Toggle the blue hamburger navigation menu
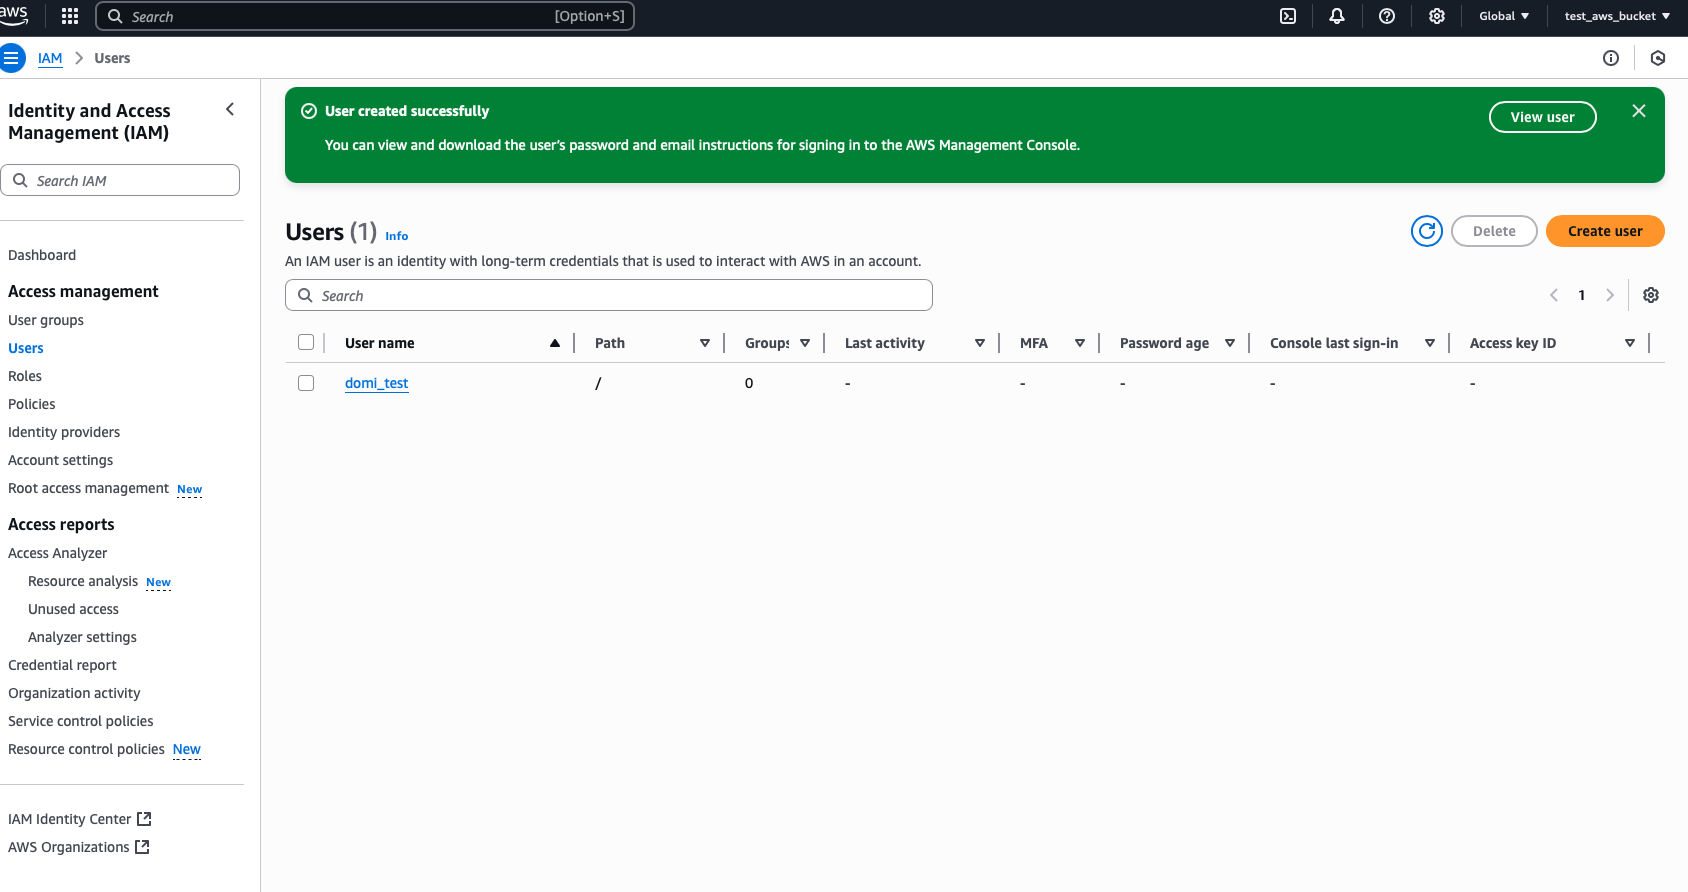The image size is (1688, 892). click(x=12, y=58)
